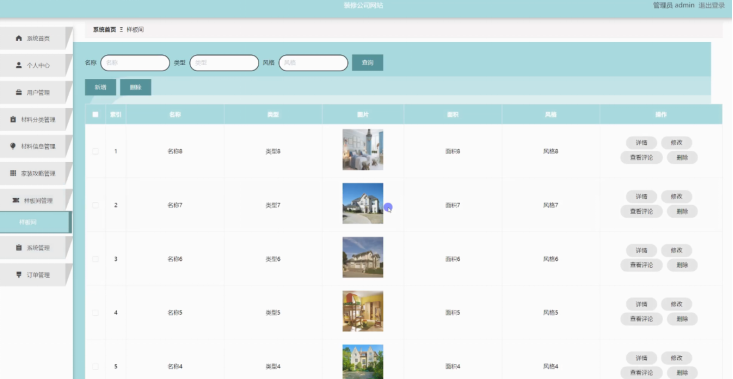Open 系统首页 in the sidebar

tap(36, 38)
